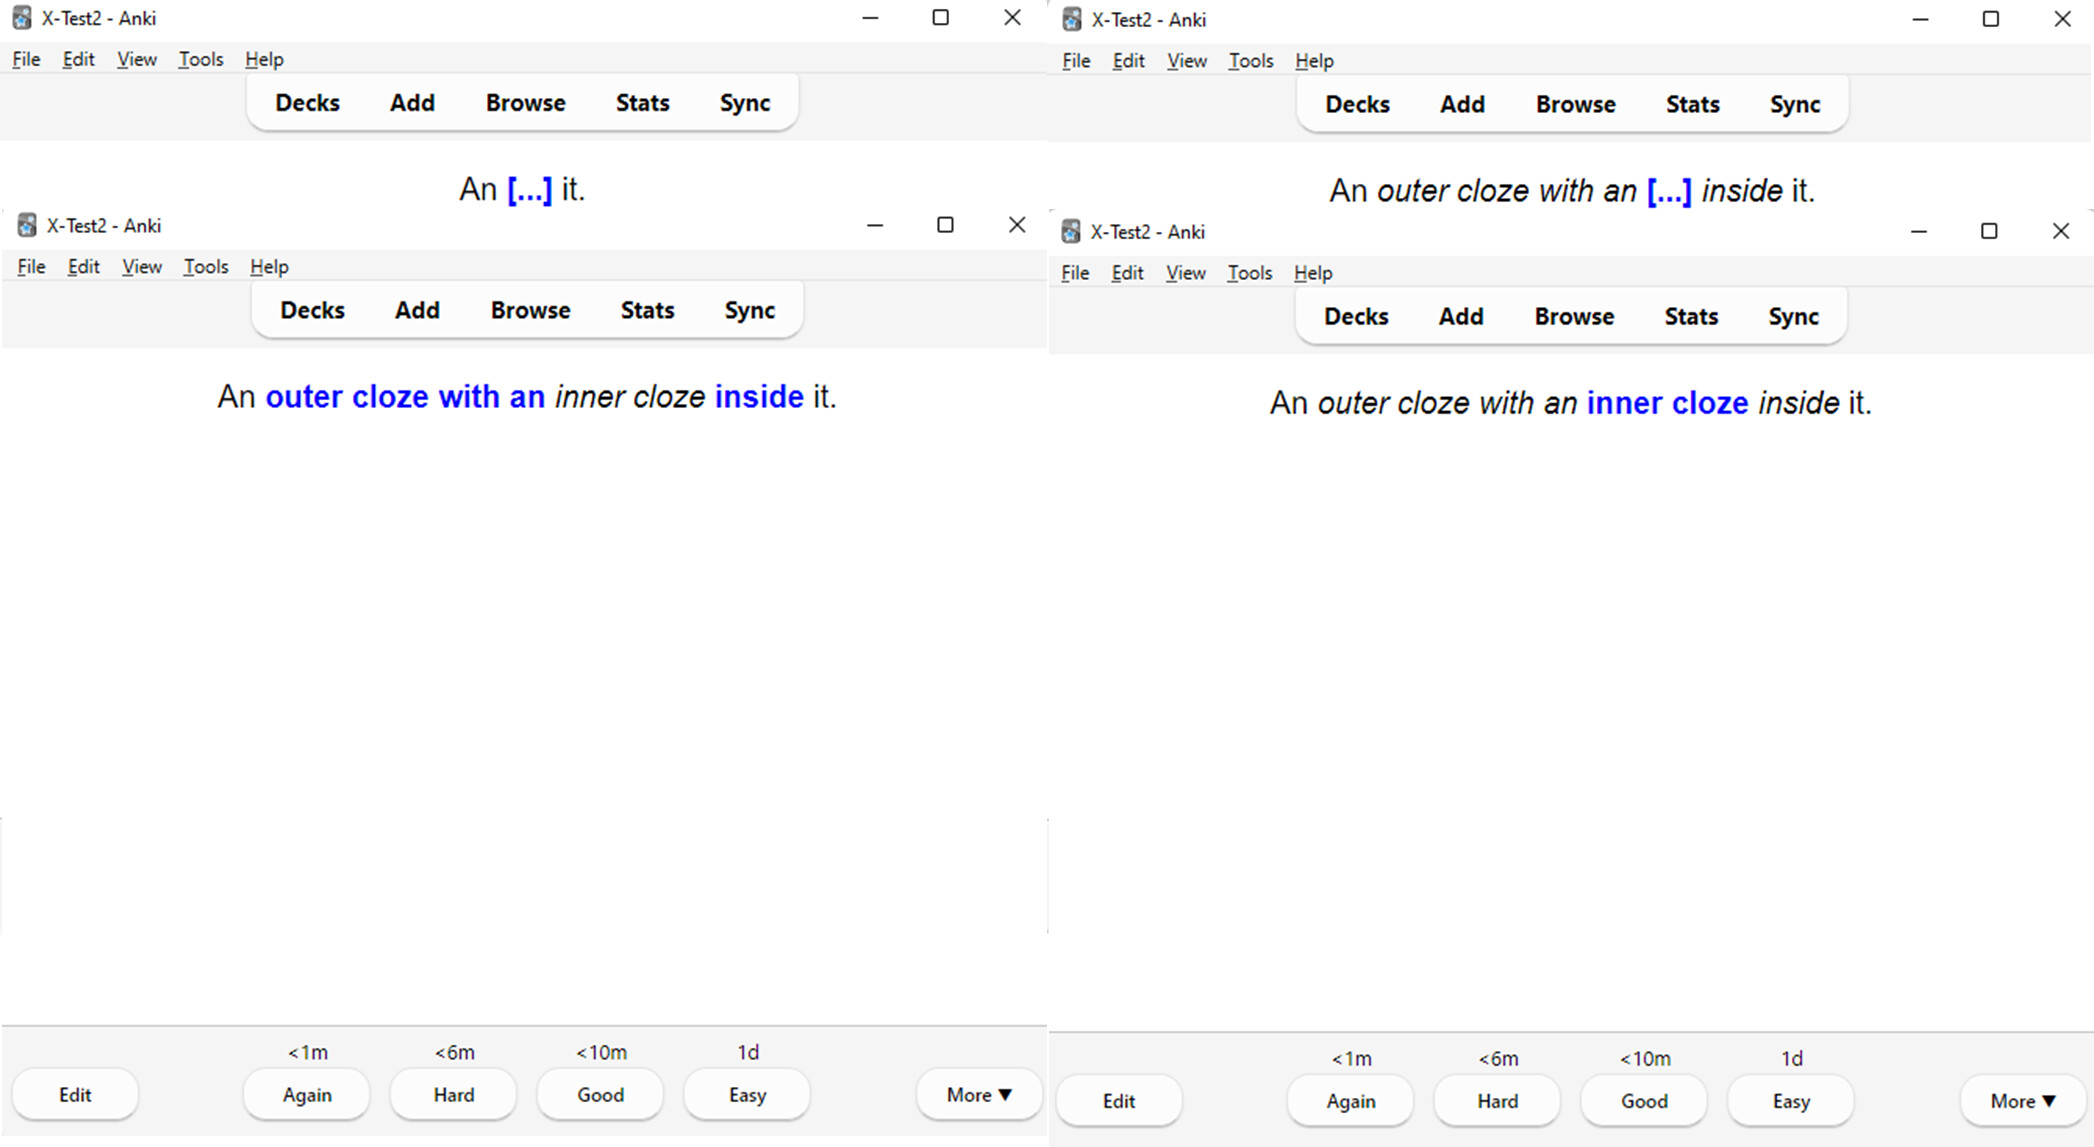
Task: Click the Anki app icon in top-left window title bar
Action: click(x=22, y=18)
